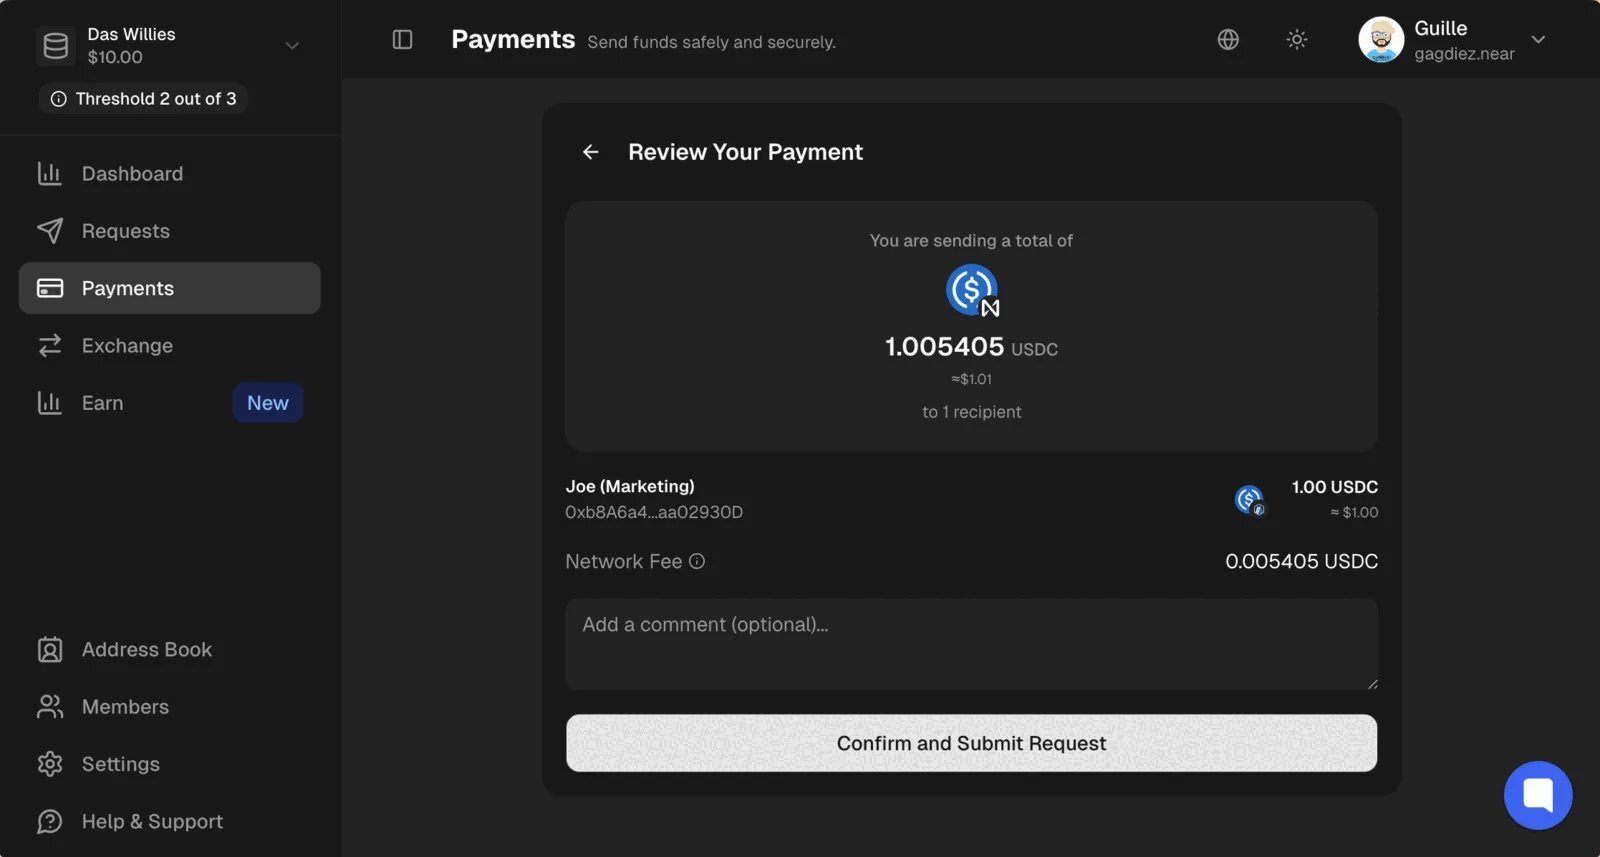Switch theme with the sun icon

click(1297, 40)
